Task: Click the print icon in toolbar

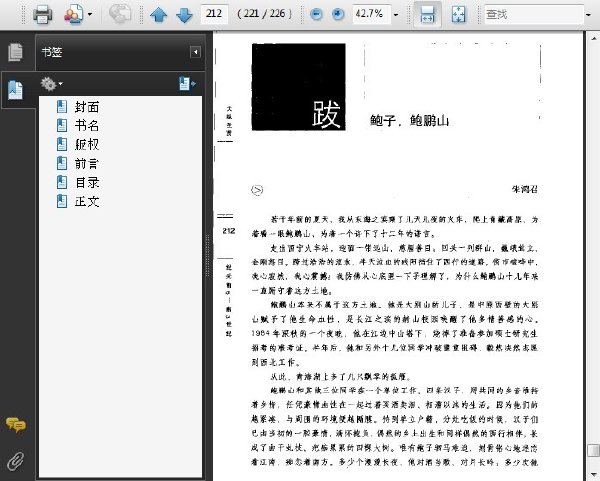Action: pos(42,15)
